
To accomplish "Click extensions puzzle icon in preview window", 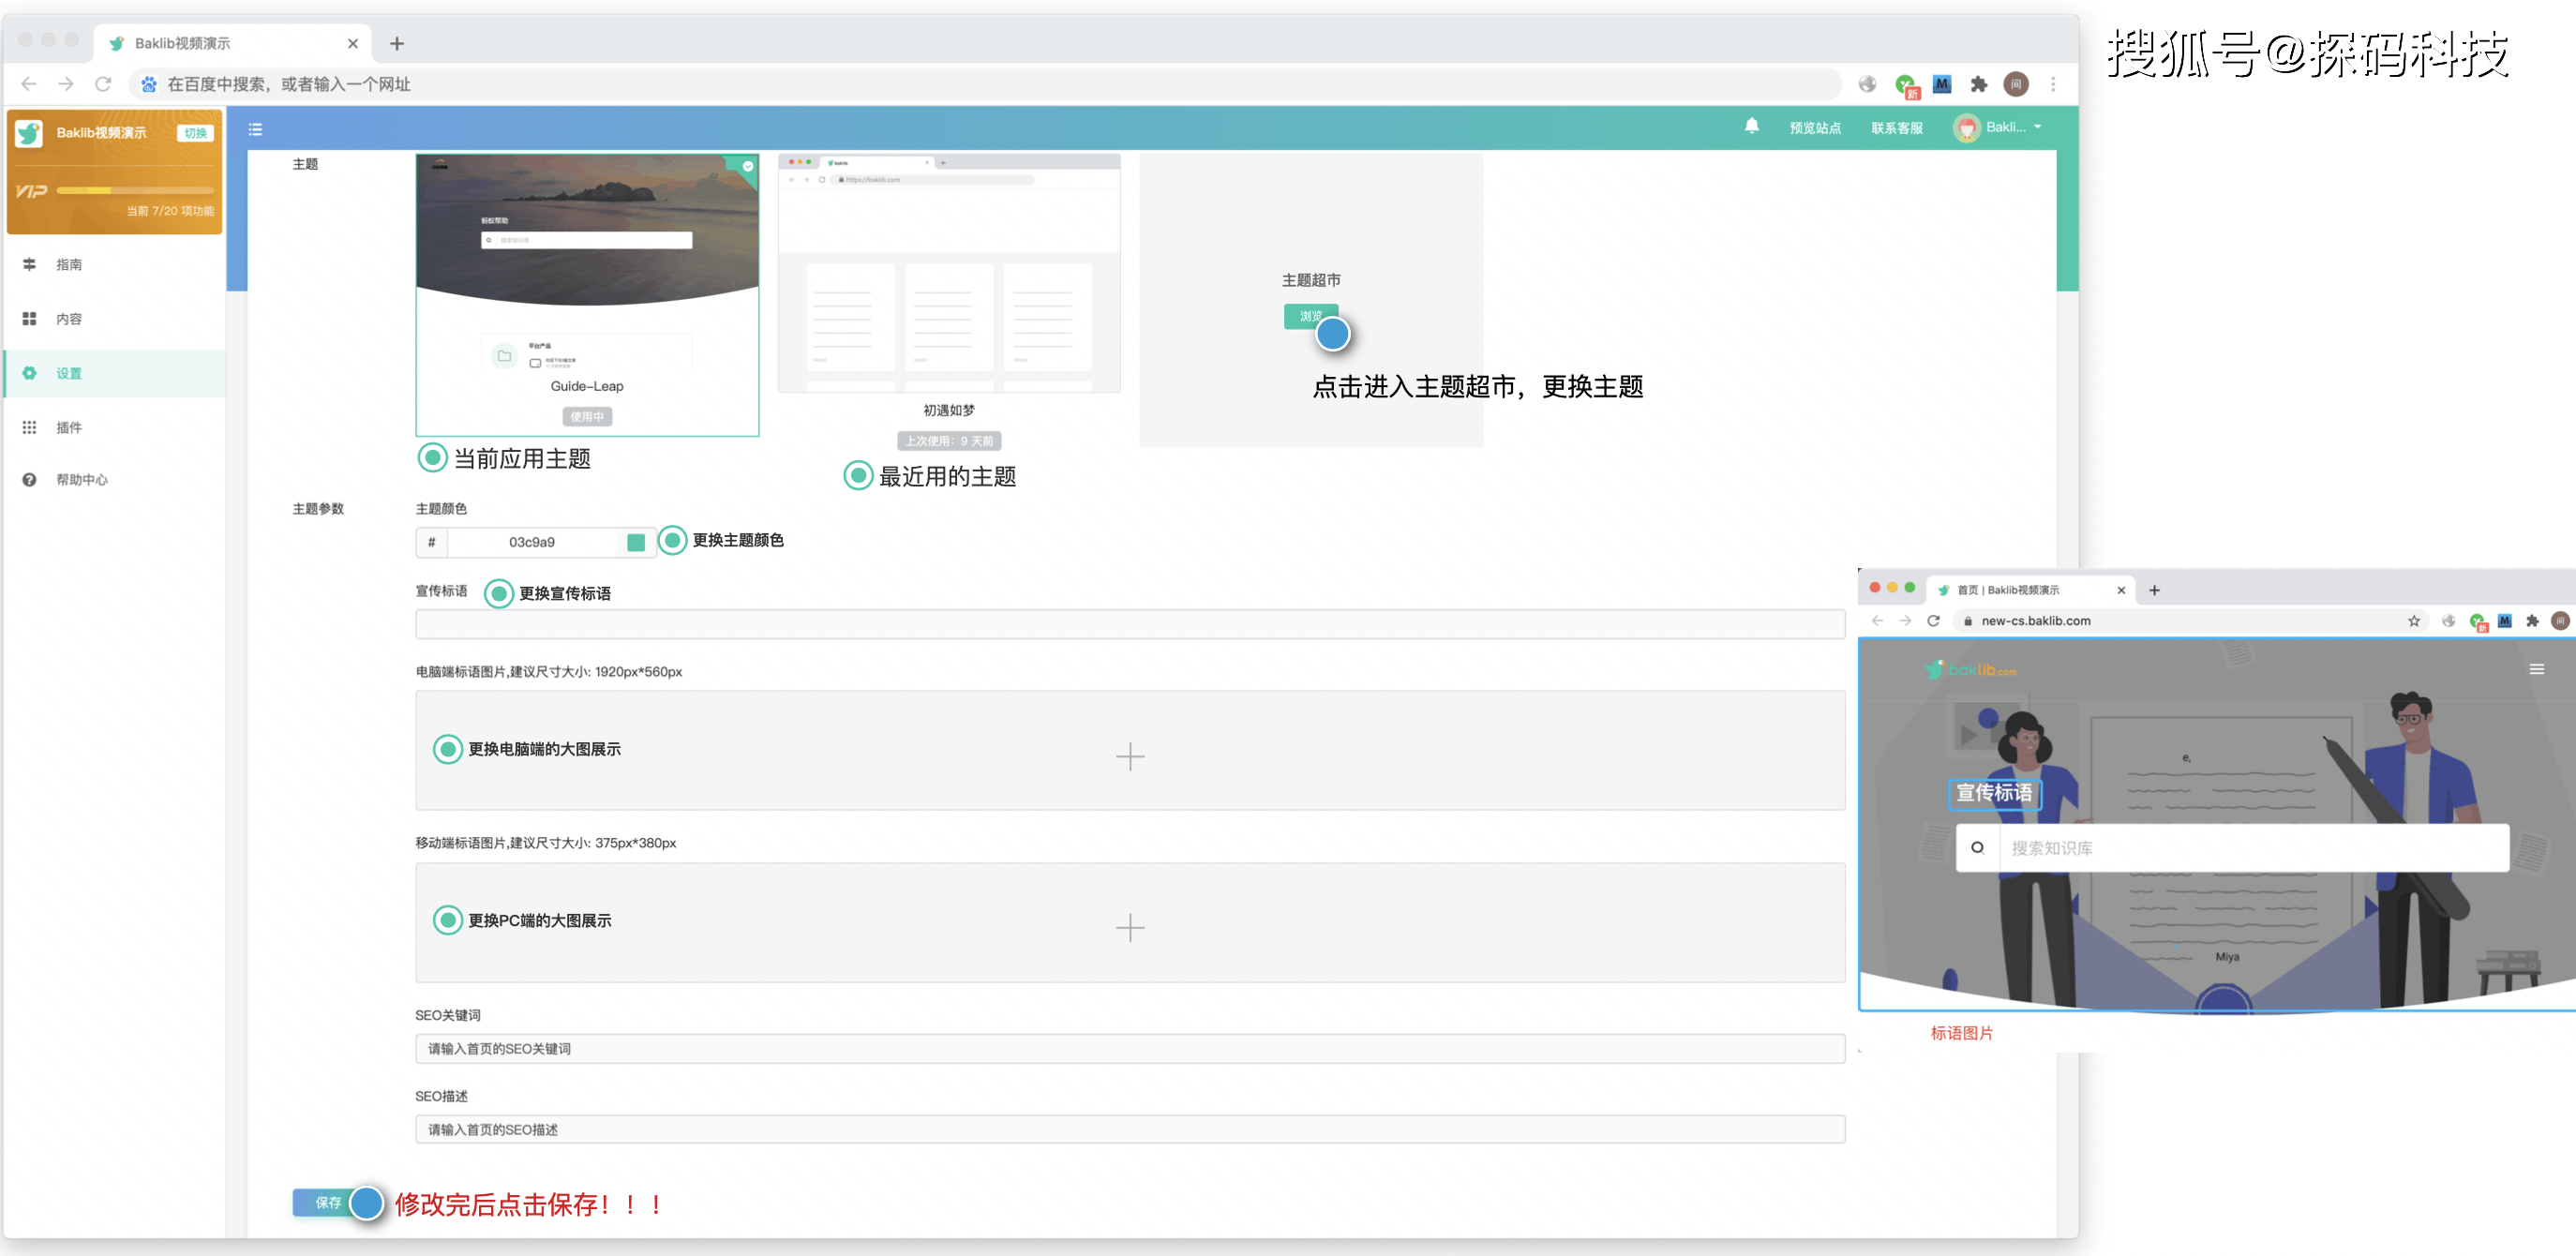I will point(2532,621).
